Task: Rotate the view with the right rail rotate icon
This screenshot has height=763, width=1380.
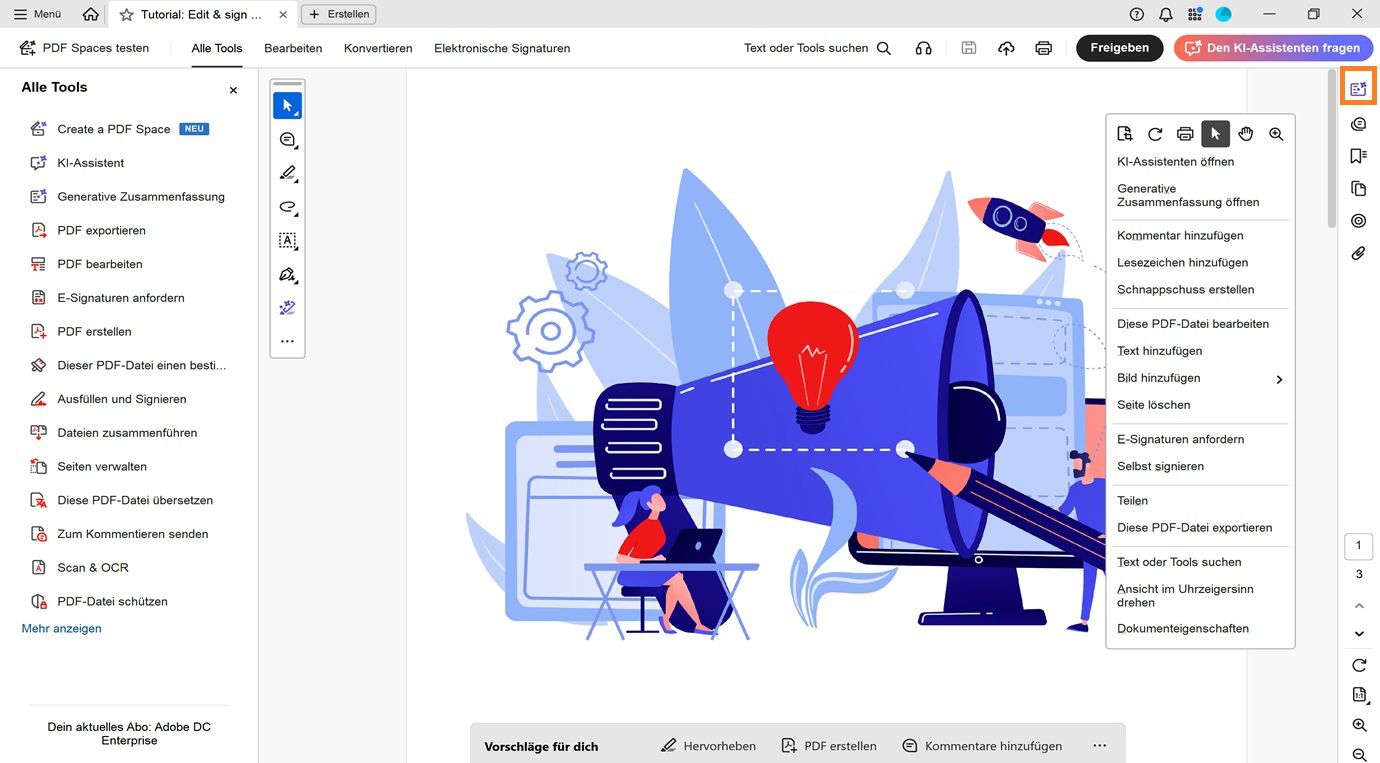Action: tap(1359, 665)
